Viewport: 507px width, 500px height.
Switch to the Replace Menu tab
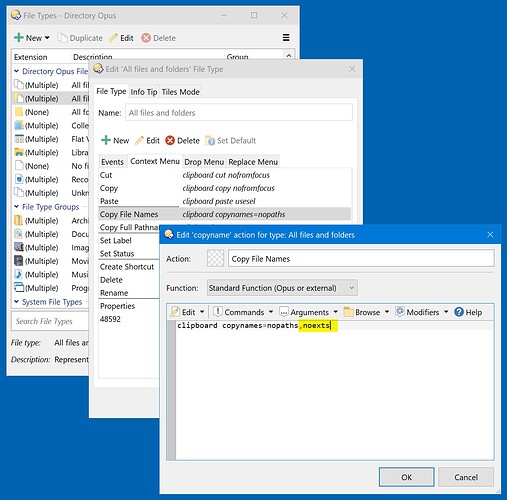tap(253, 162)
